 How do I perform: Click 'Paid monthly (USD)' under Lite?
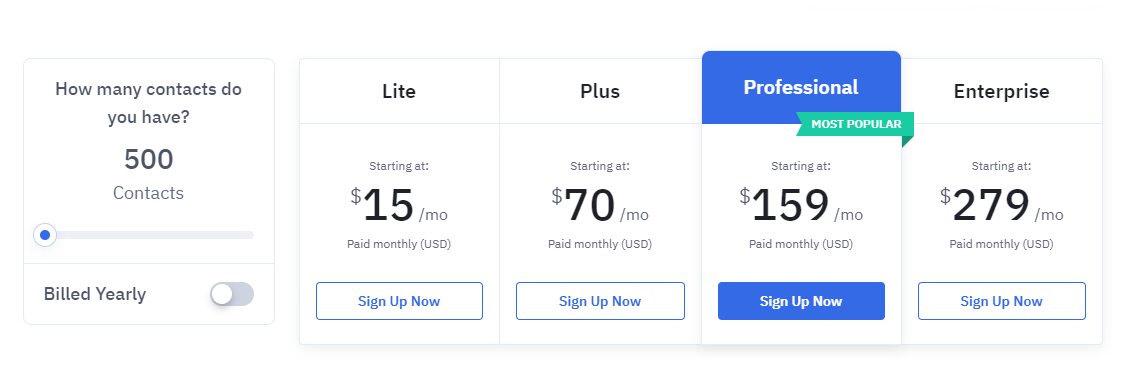pos(399,244)
